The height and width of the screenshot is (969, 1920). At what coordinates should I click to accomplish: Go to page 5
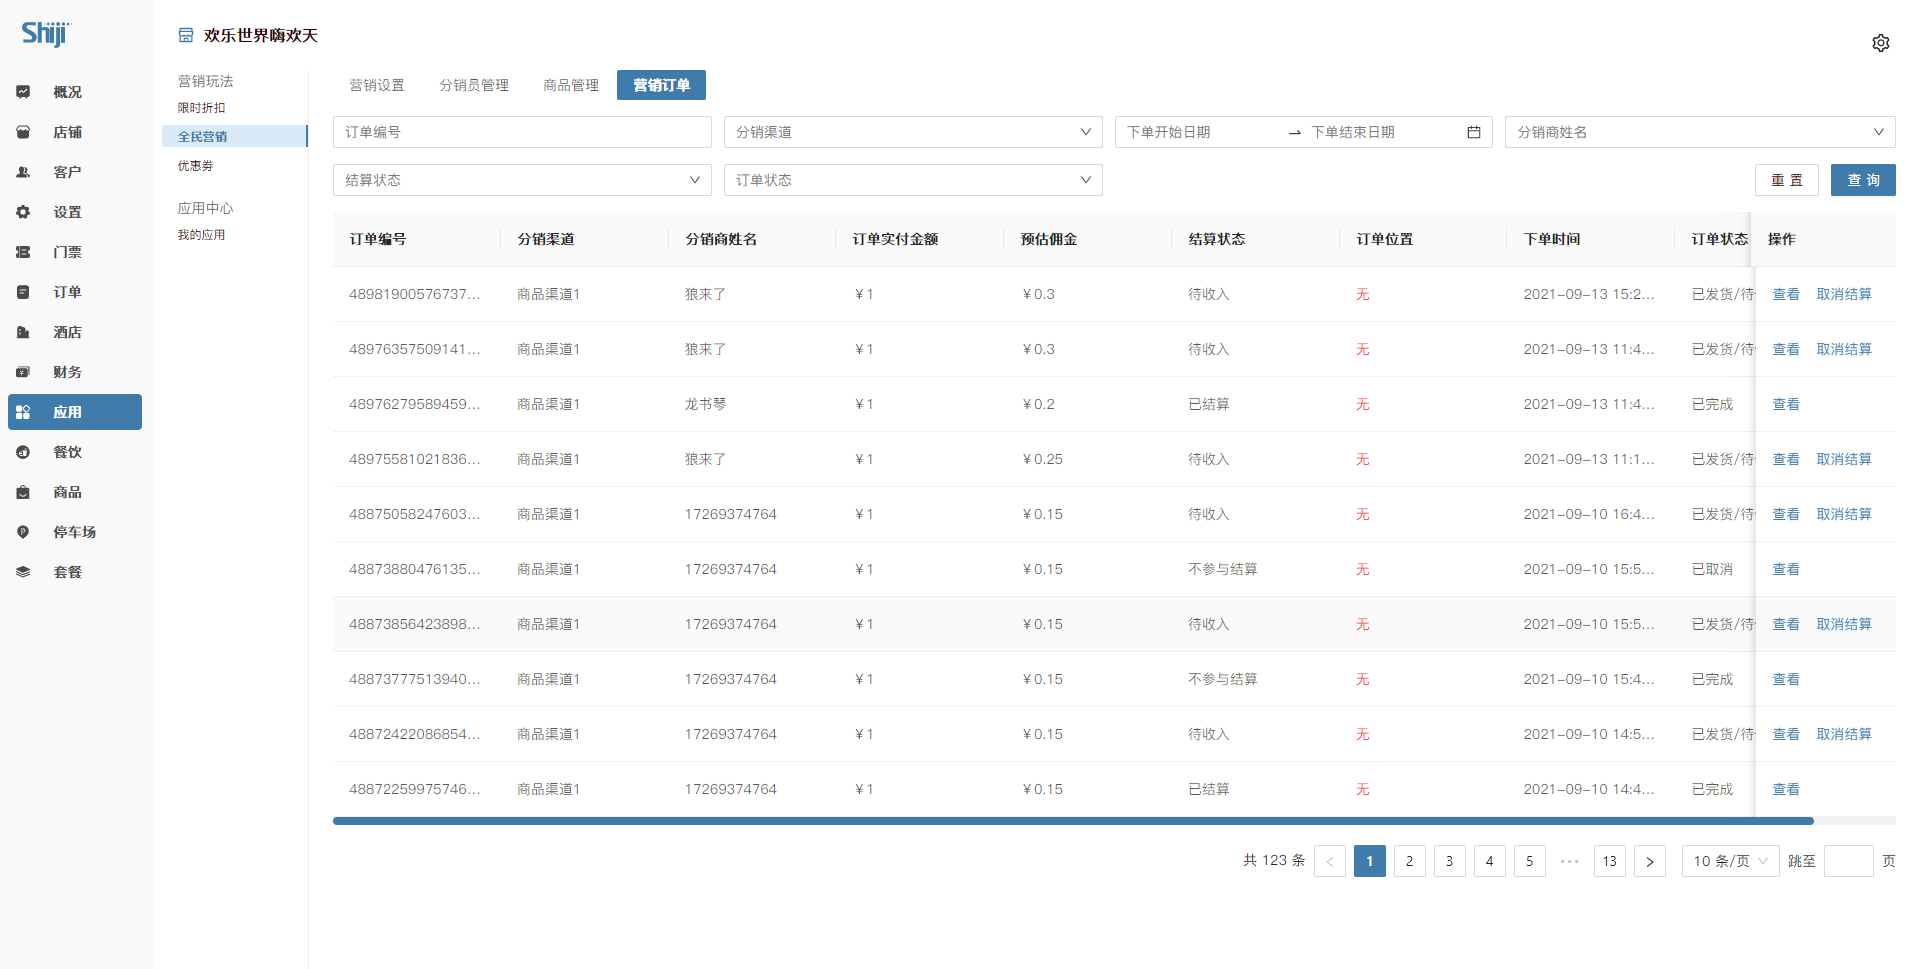point(1530,861)
